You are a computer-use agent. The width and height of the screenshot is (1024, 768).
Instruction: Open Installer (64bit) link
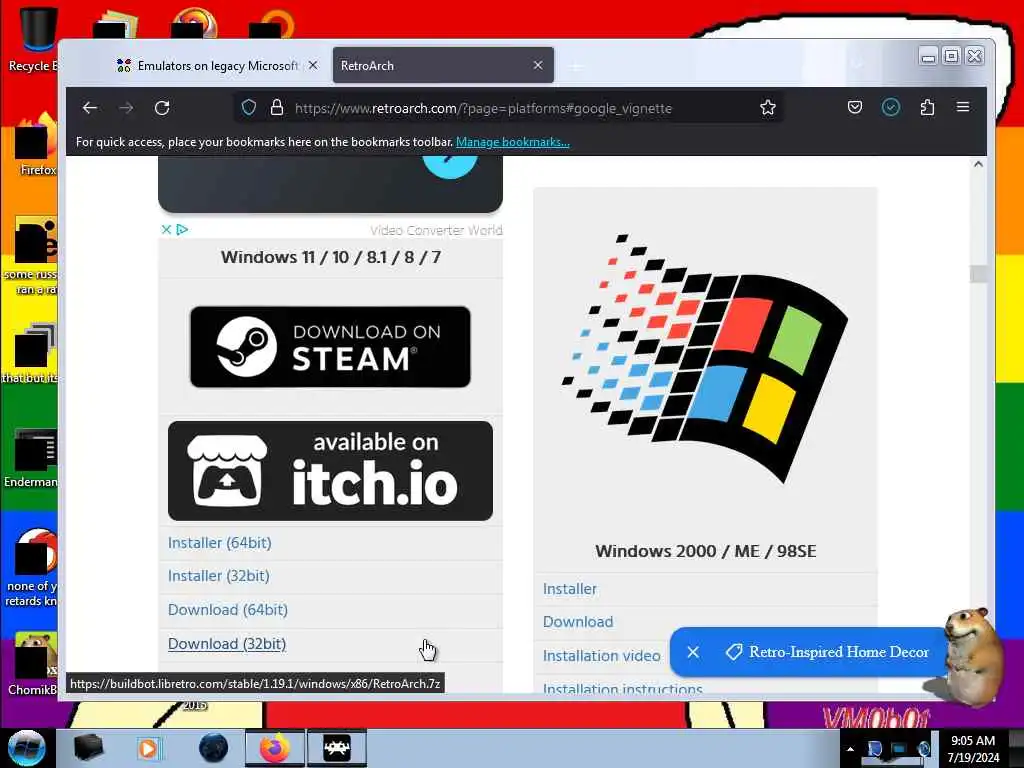click(x=219, y=543)
